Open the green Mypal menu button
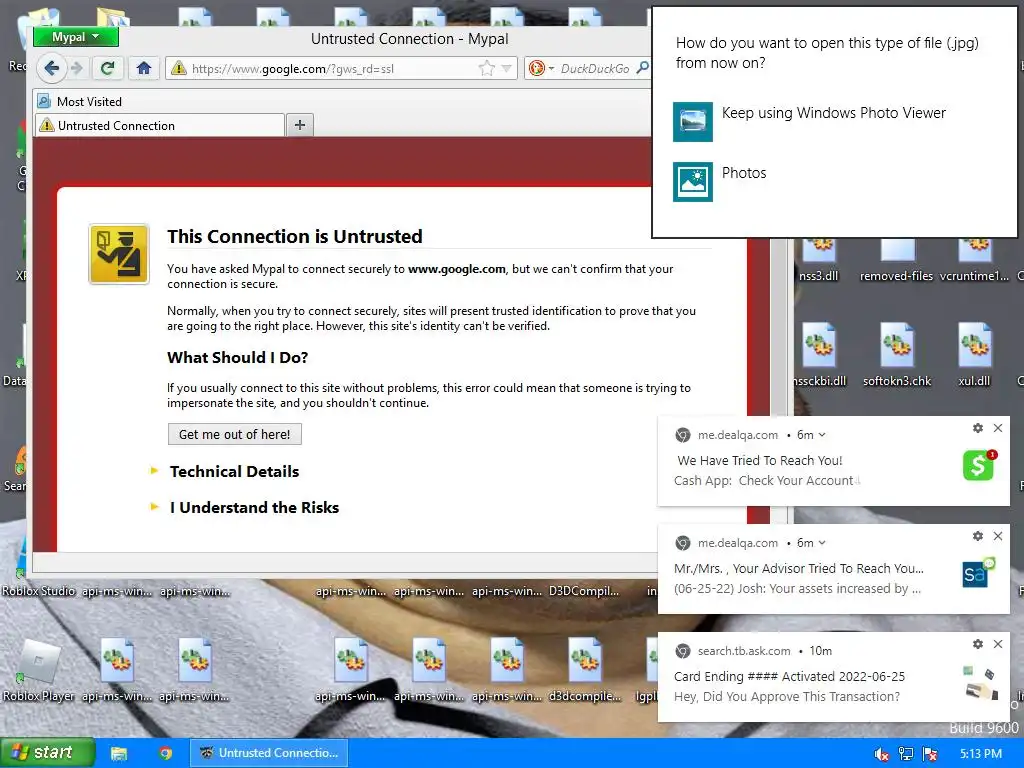This screenshot has width=1024, height=768. click(x=76, y=37)
